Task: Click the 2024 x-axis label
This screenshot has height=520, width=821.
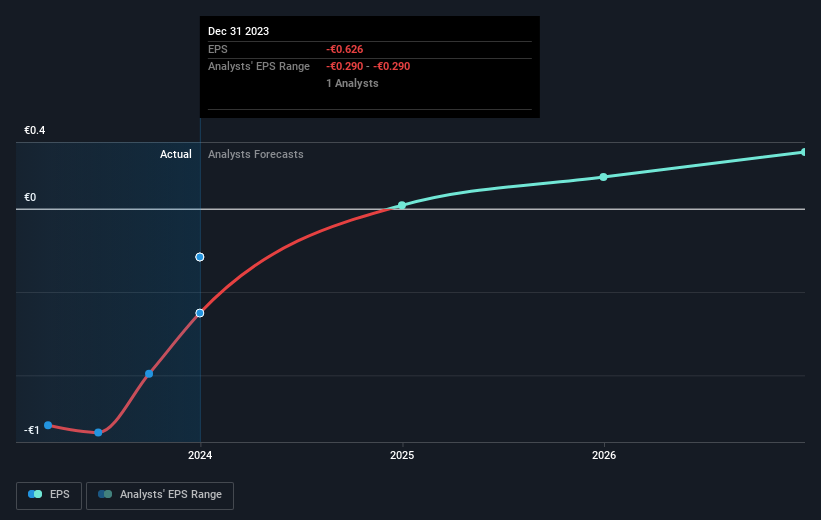Action: click(x=200, y=455)
